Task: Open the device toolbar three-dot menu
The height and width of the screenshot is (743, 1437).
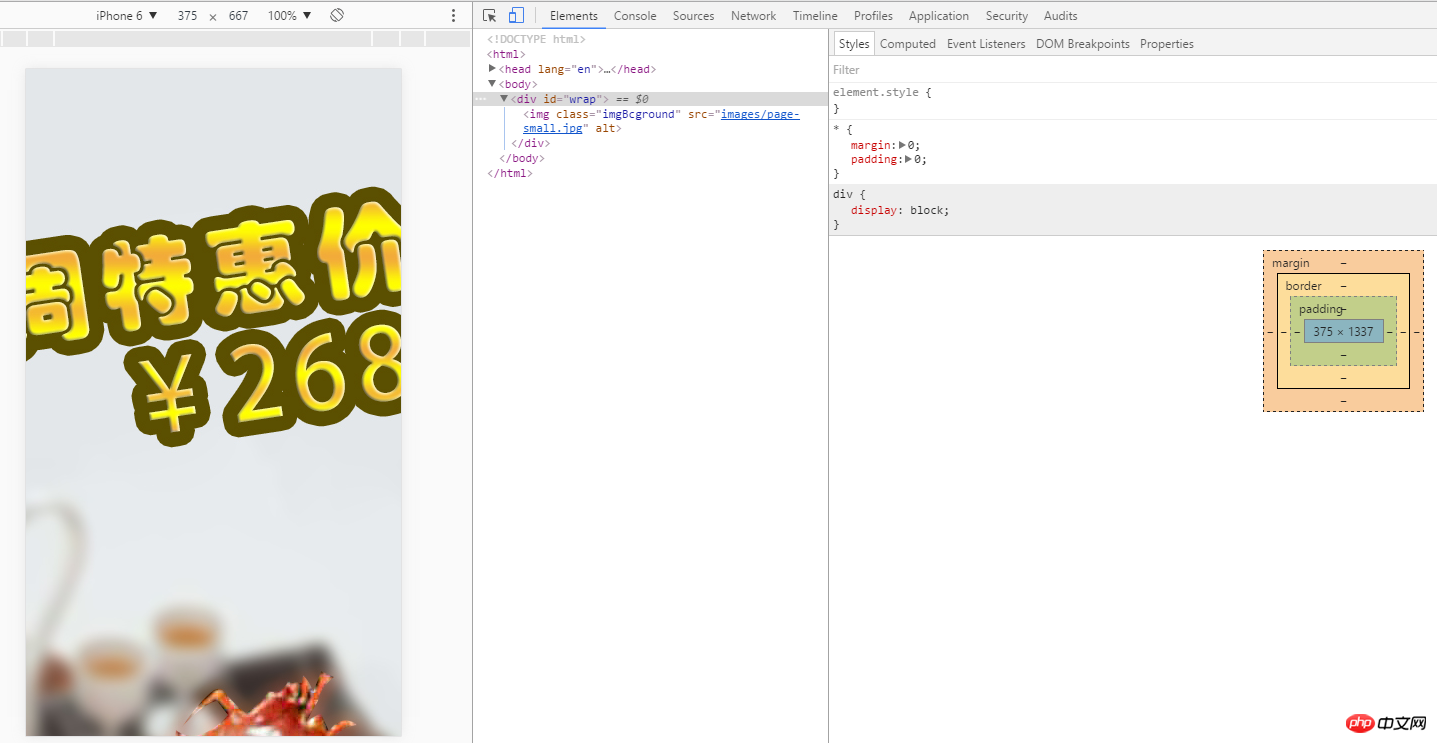Action: 453,15
